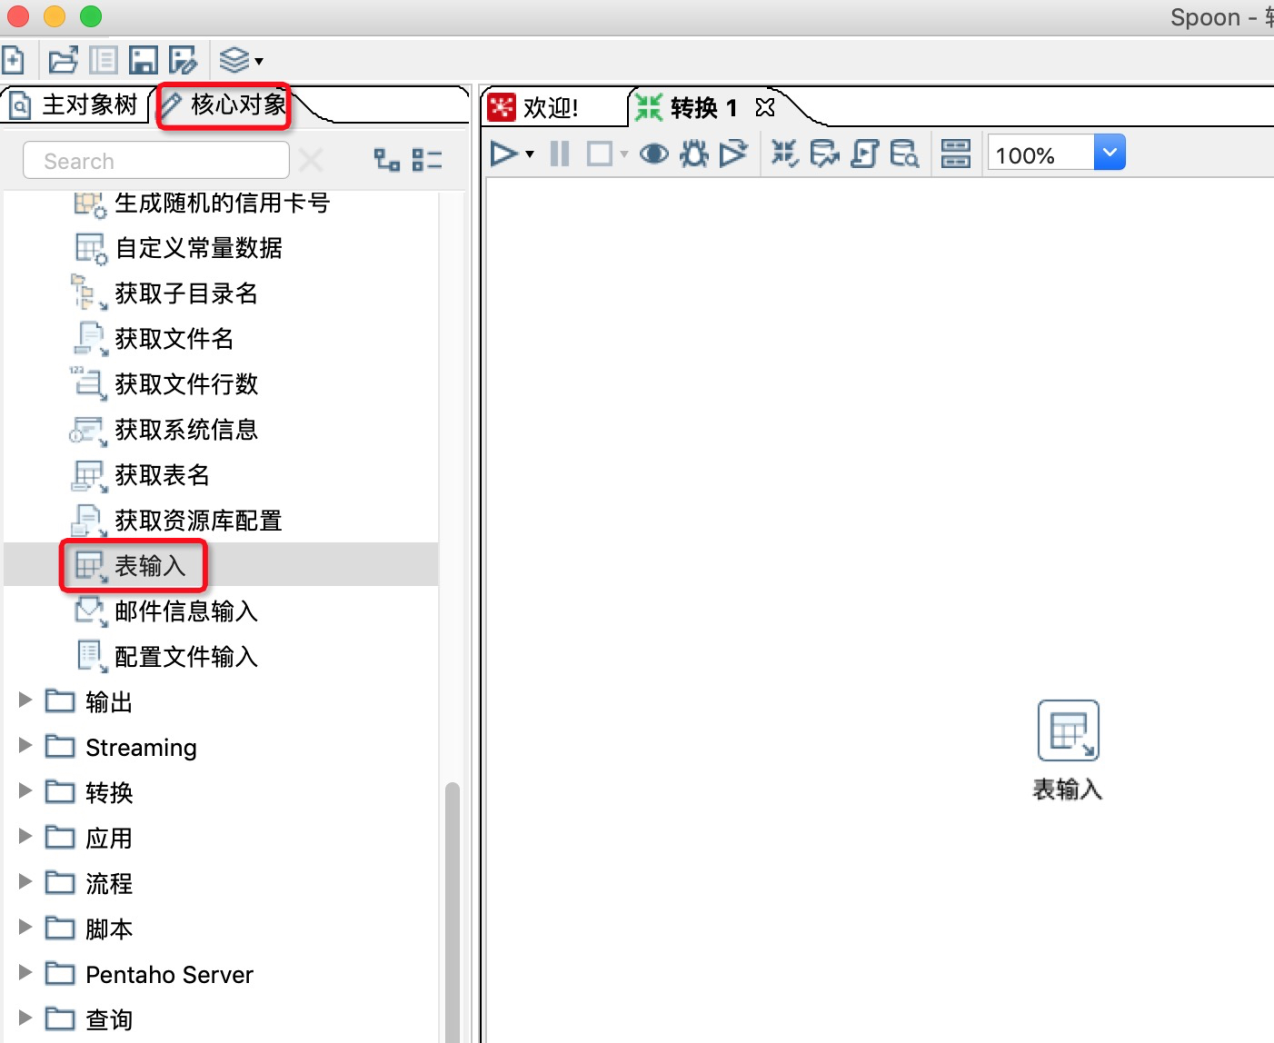
Task: Click the Debug transformation bug icon
Action: pyautogui.click(x=694, y=154)
